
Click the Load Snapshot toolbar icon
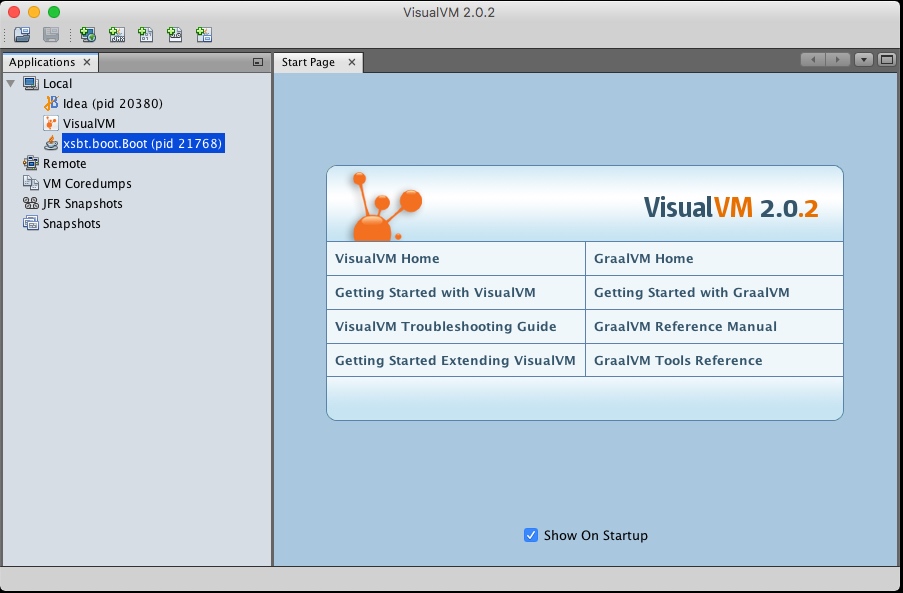(22, 35)
